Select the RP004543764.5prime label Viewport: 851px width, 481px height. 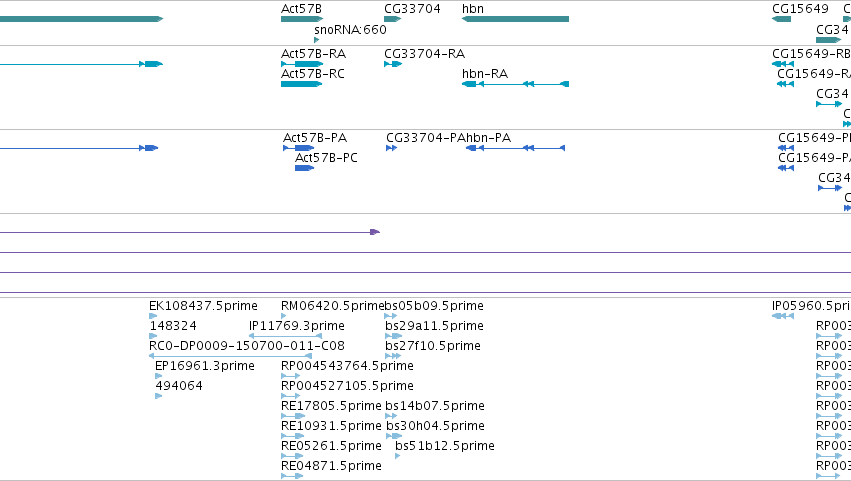pos(347,366)
